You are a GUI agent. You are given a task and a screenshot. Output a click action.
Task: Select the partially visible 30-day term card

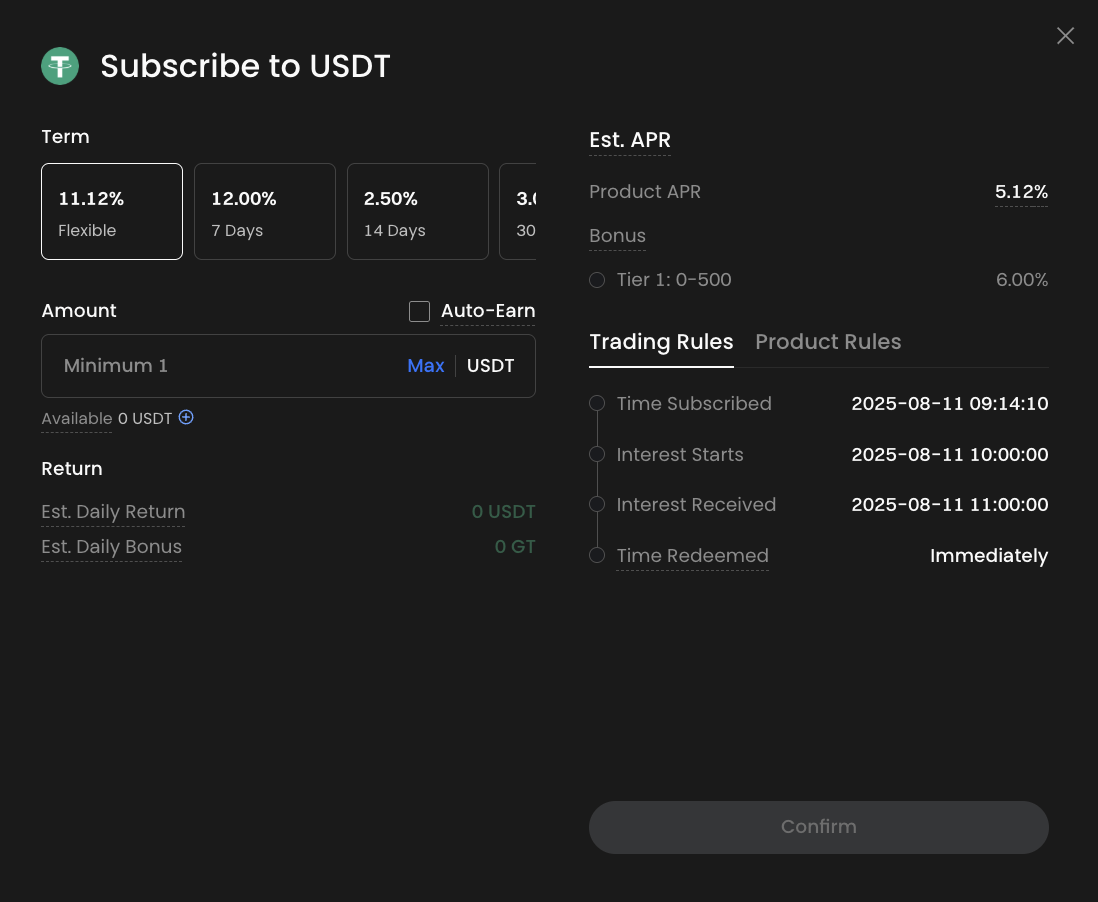518,211
